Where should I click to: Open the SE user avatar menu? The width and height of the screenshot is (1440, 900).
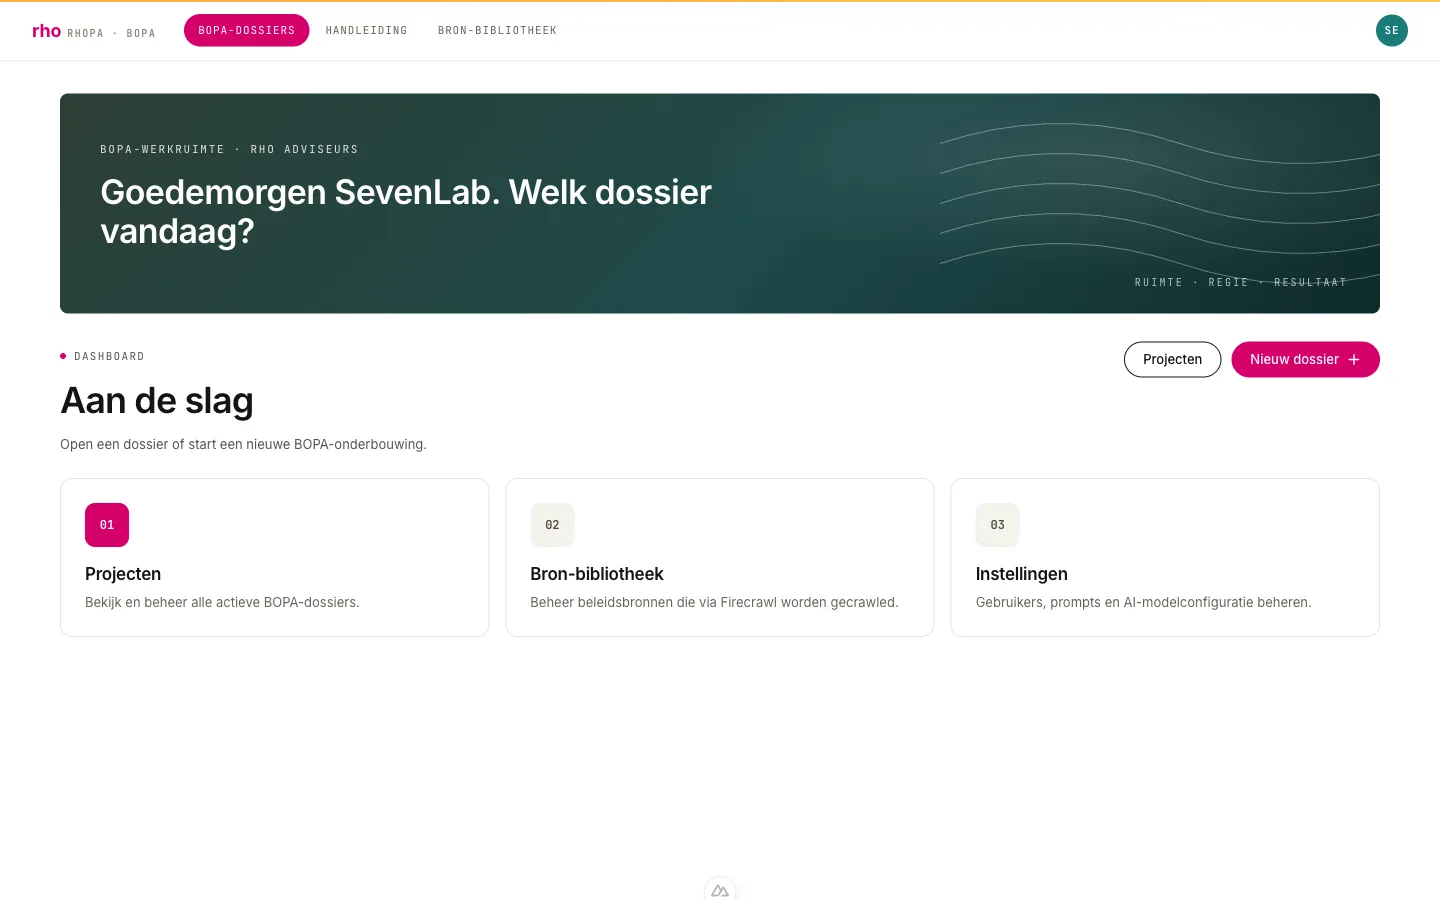[1391, 30]
